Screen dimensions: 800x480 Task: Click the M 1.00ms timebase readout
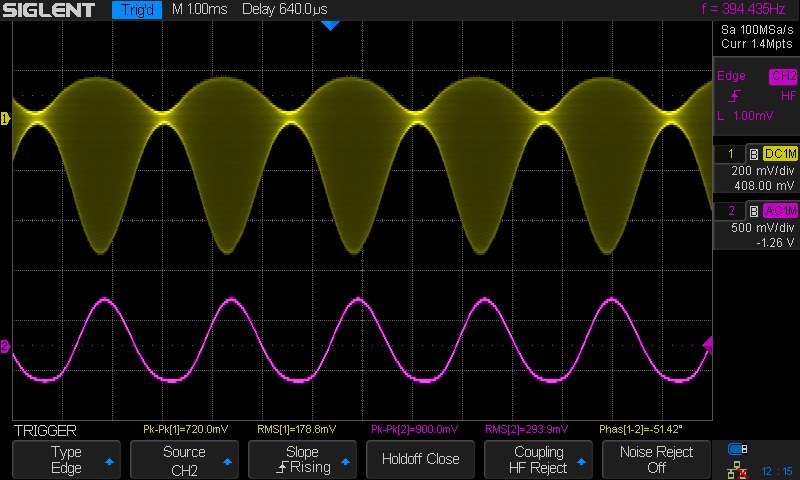point(198,10)
